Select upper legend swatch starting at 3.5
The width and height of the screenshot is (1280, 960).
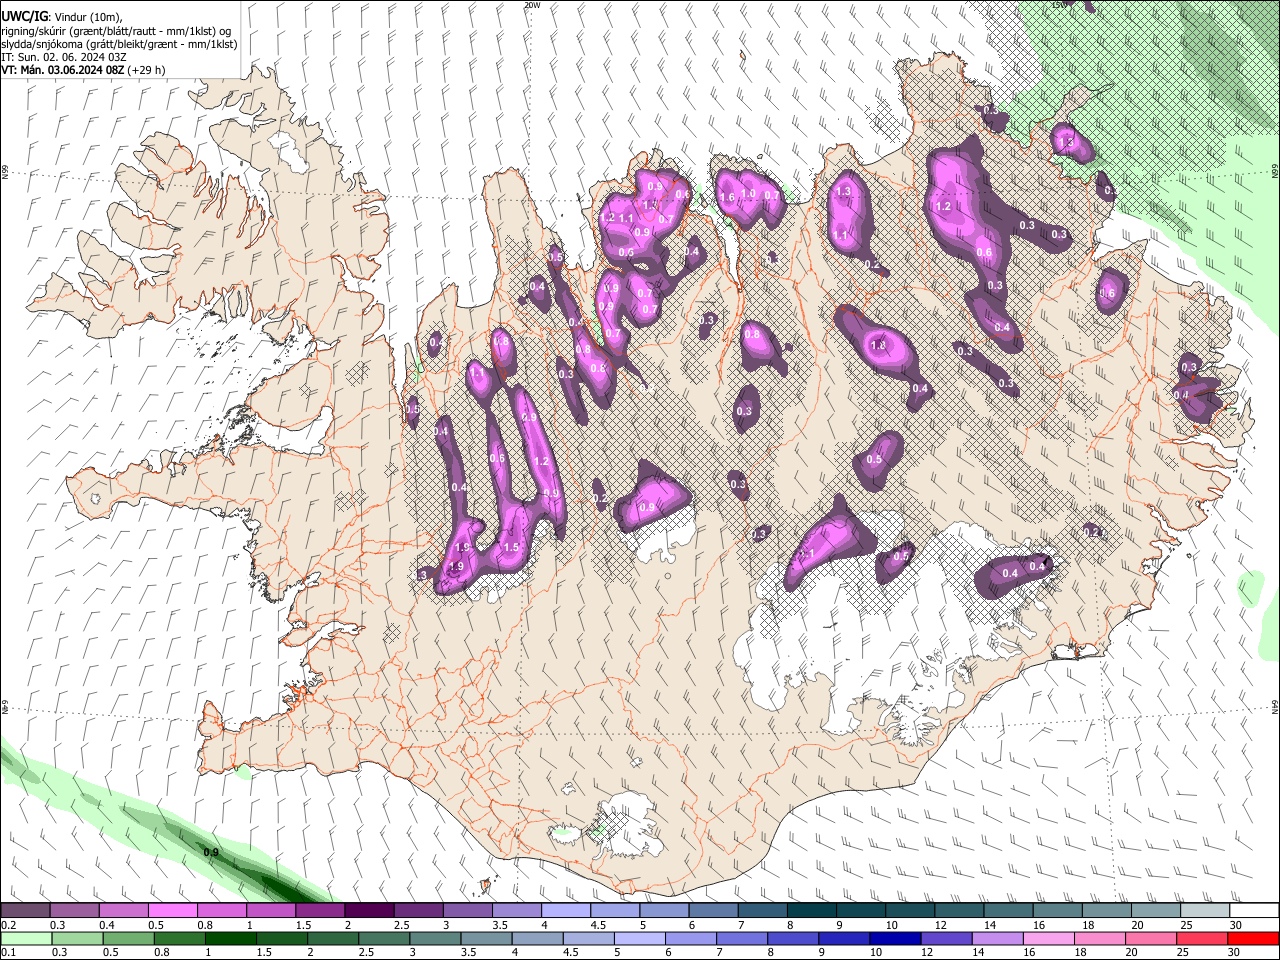pyautogui.click(x=516, y=910)
